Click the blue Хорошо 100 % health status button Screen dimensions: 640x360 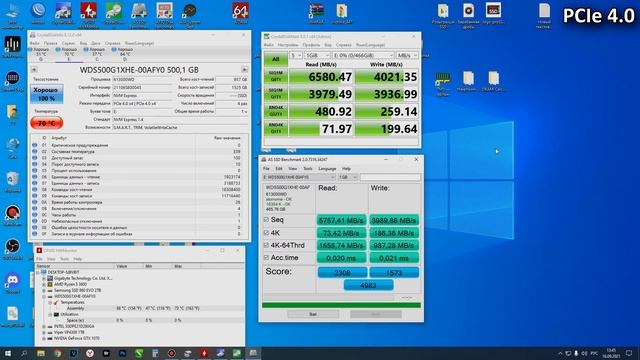click(x=47, y=94)
